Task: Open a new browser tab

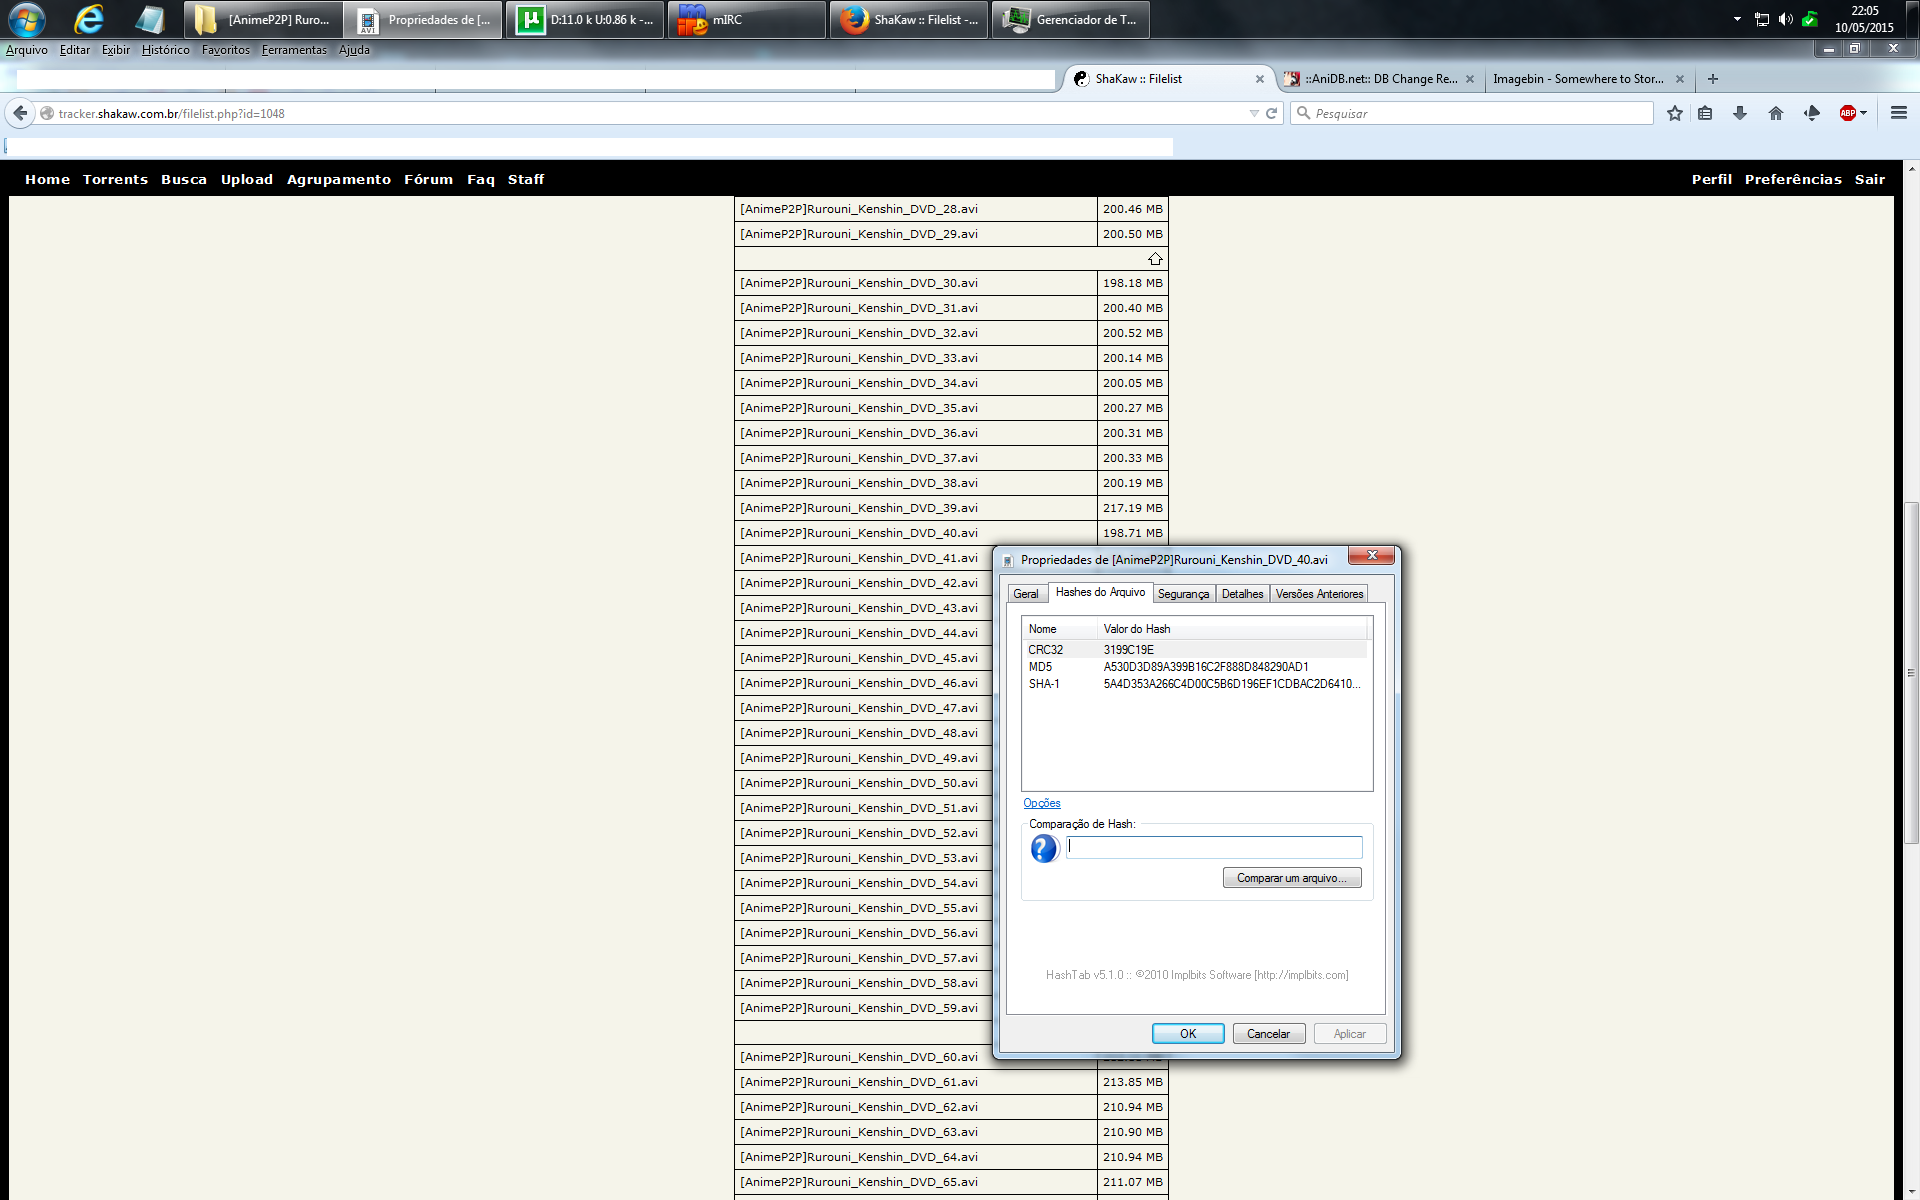Action: 1713,79
